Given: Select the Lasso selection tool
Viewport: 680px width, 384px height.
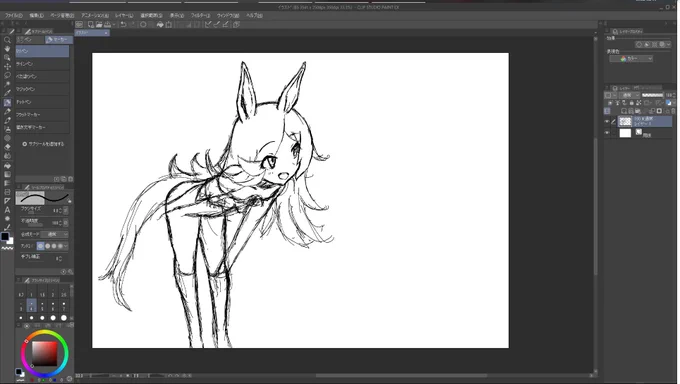Looking at the screenshot, I should pyautogui.click(x=7, y=75).
